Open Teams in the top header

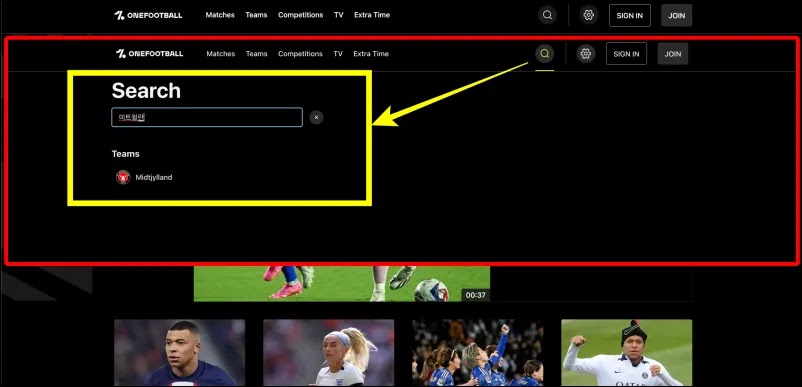pyautogui.click(x=256, y=15)
